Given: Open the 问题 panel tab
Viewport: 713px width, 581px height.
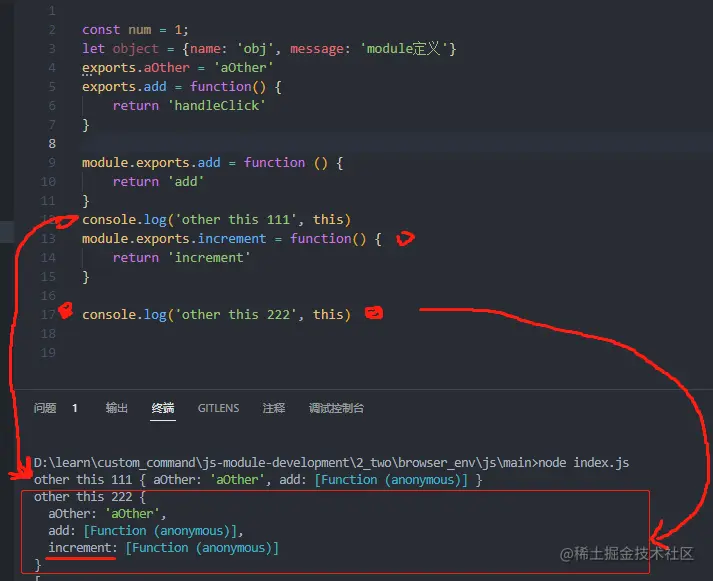Looking at the screenshot, I should pyautogui.click(x=45, y=408).
